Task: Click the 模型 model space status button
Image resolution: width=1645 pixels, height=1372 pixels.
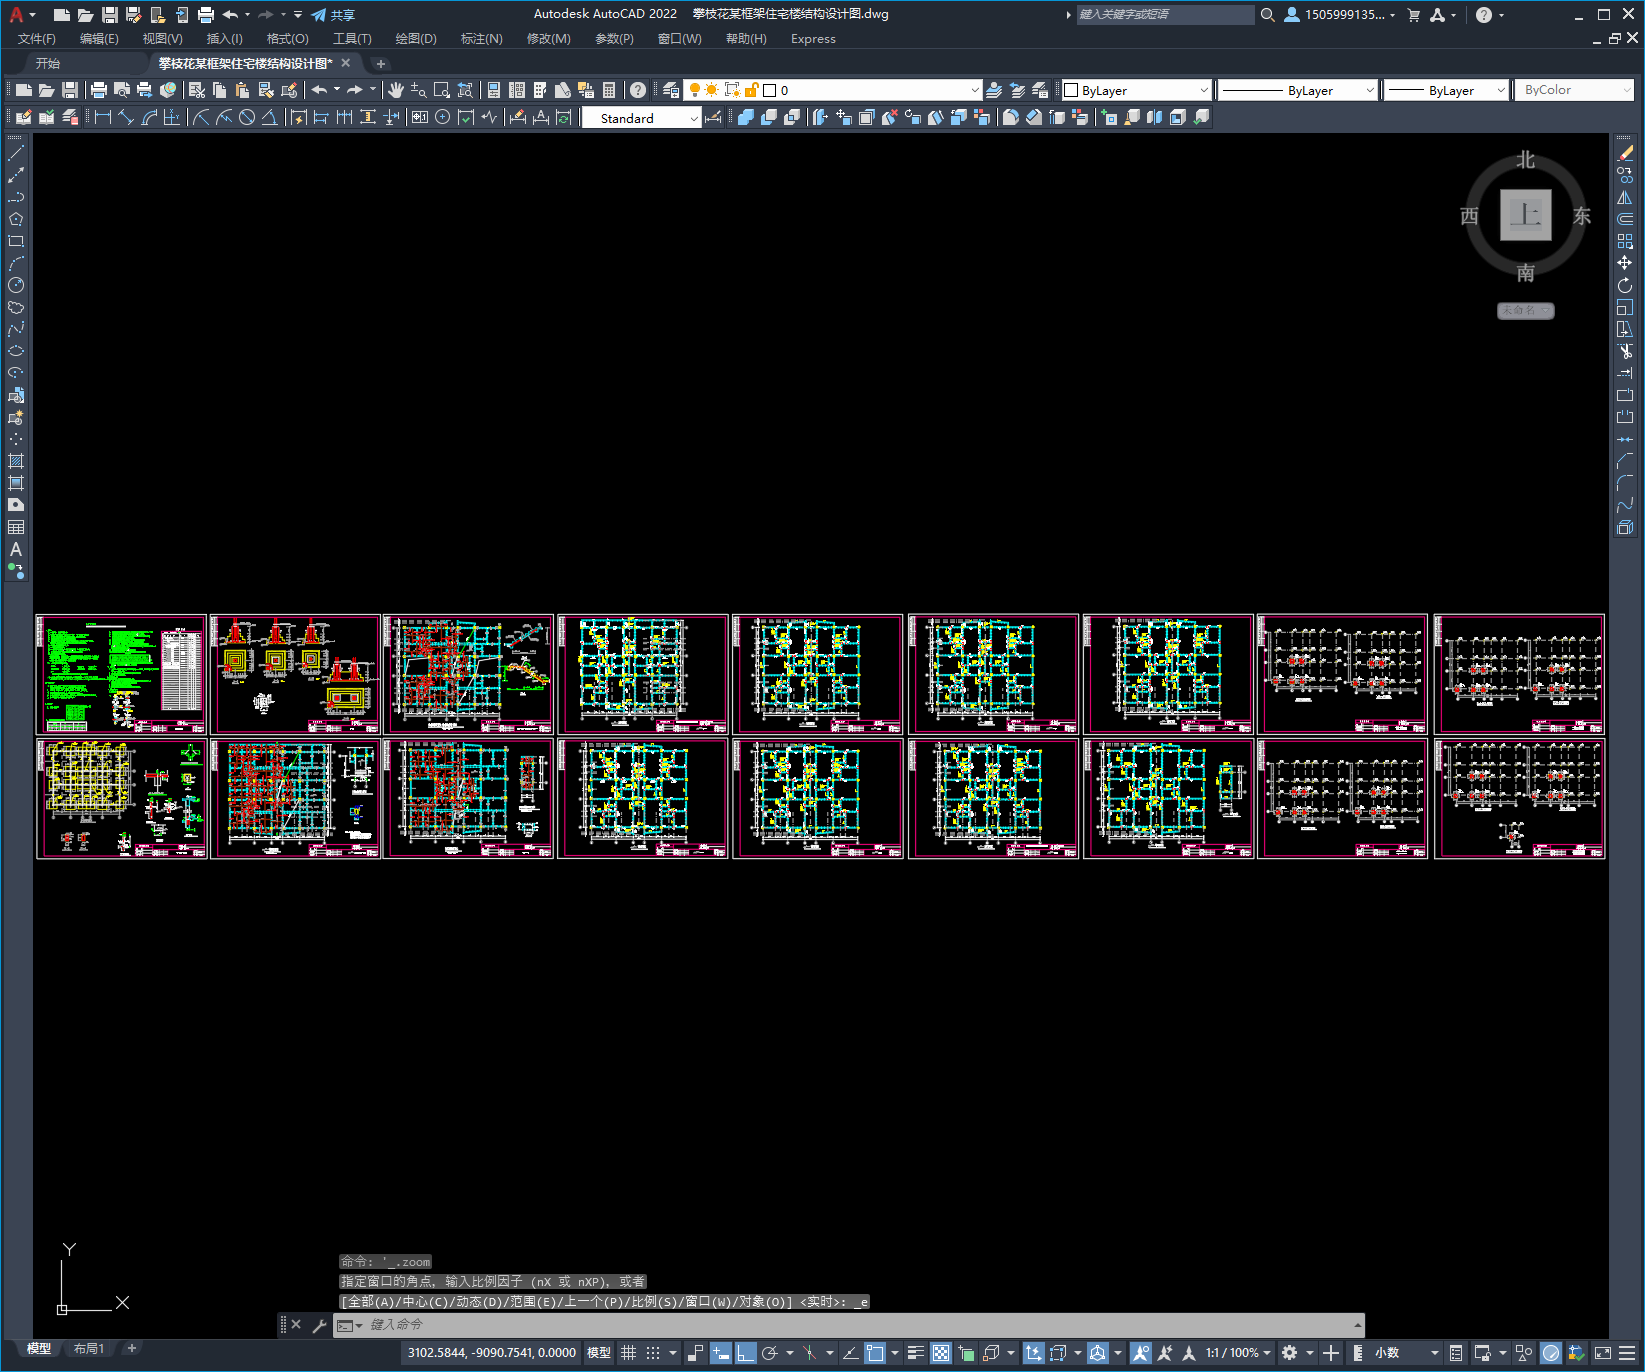Action: point(599,1353)
